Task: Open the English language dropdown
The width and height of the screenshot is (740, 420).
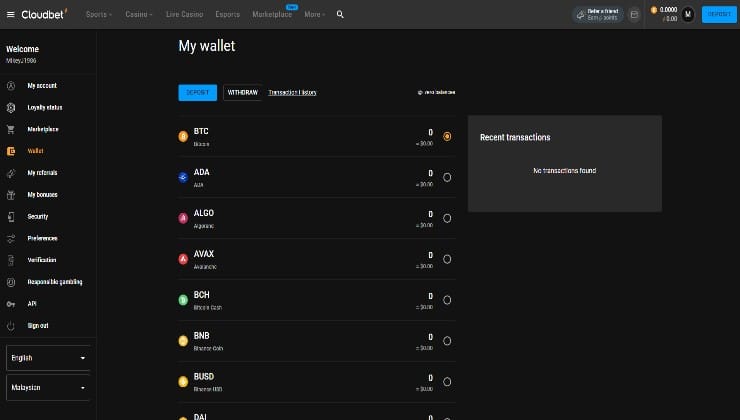Action: tap(48, 358)
